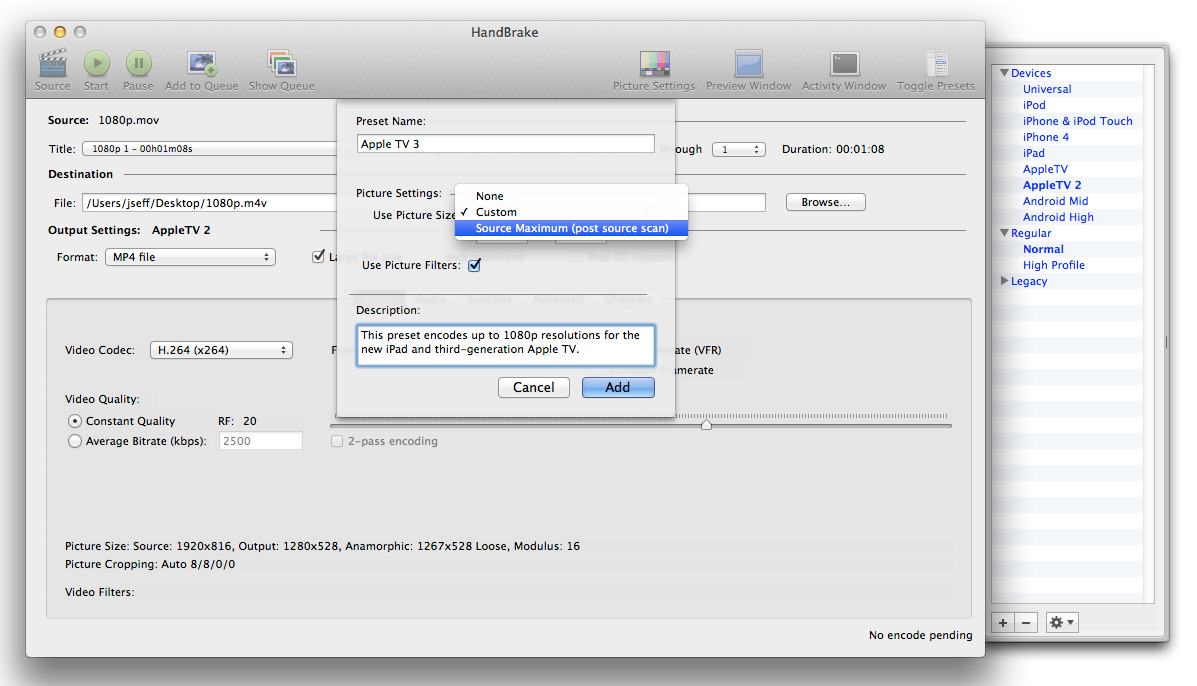Viewport: 1197px width, 686px height.
Task: Toggle the Use Picture Filters checkbox
Action: point(474,266)
